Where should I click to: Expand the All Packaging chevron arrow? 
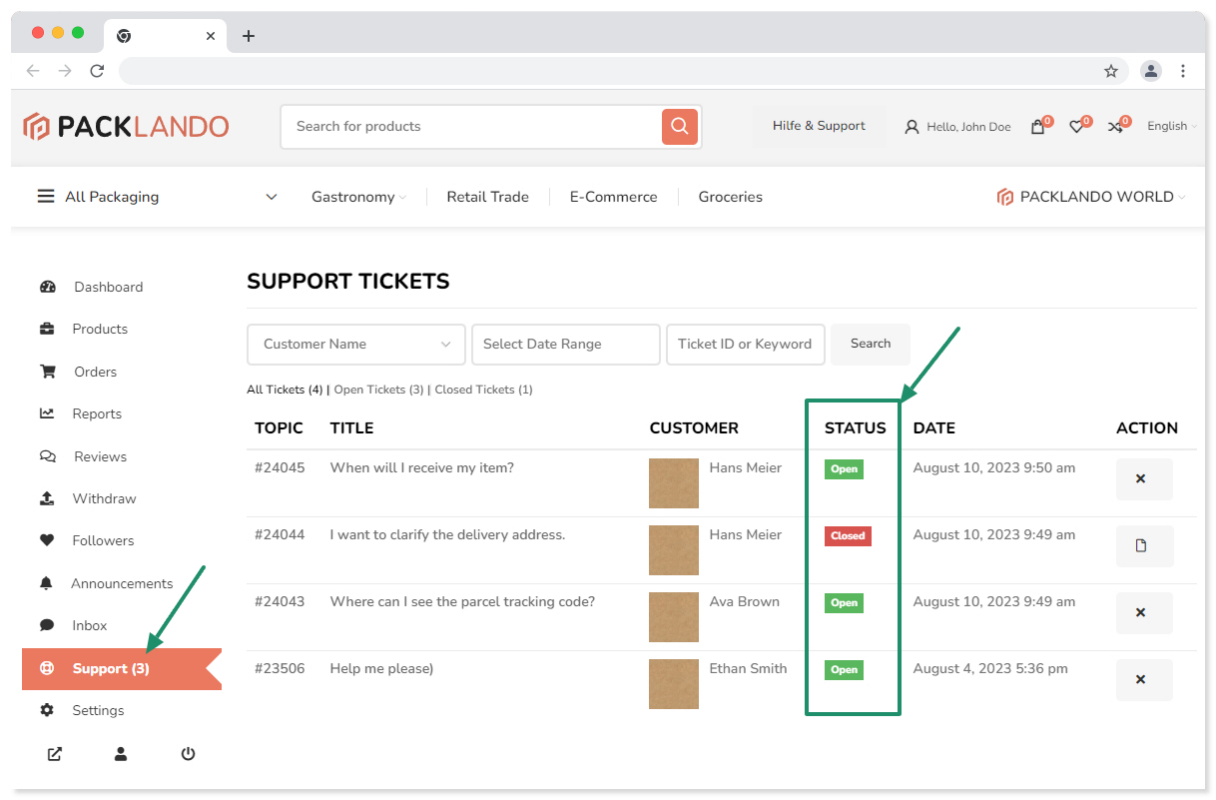coord(271,197)
